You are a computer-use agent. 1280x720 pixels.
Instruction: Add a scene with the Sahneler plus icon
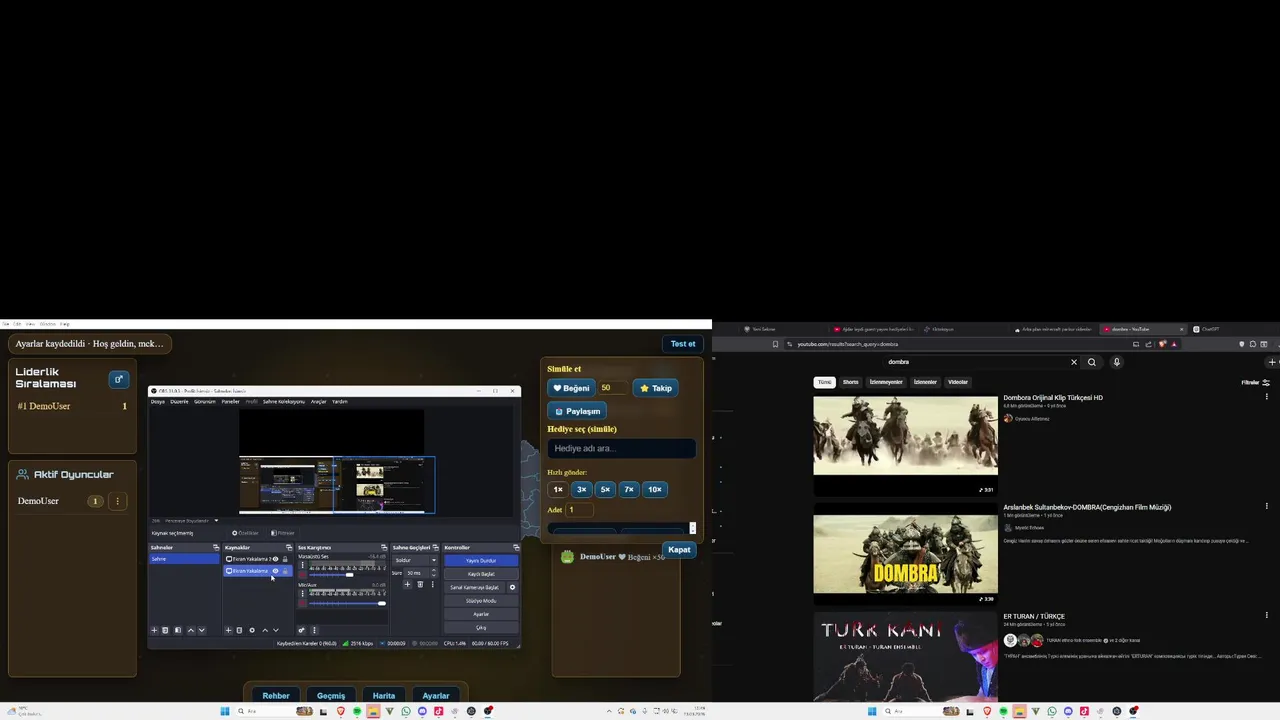coord(154,630)
